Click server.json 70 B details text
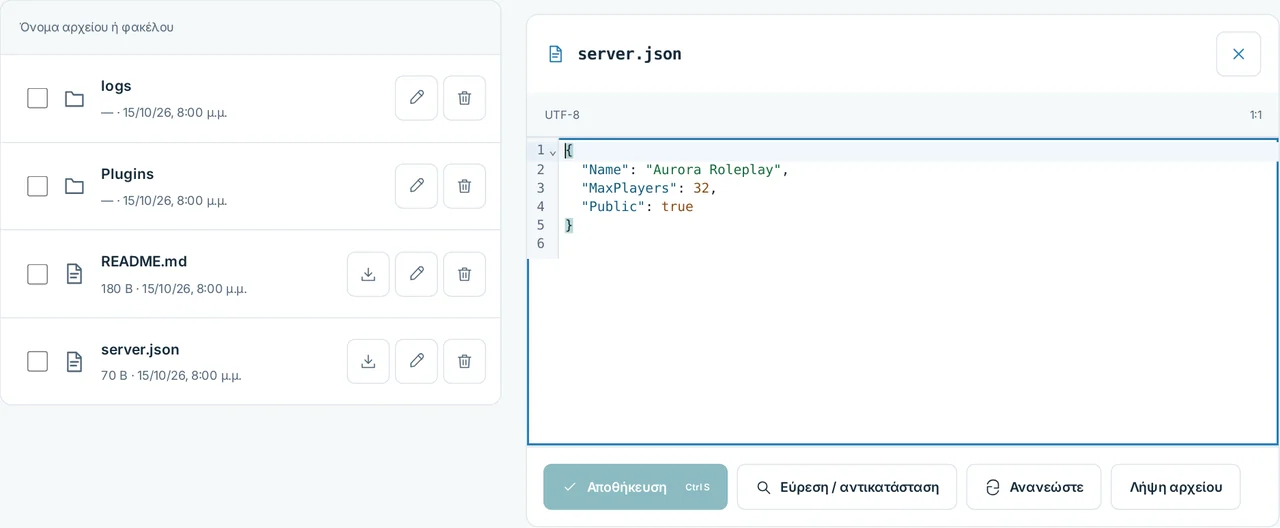The height and width of the screenshot is (528, 1280). click(171, 376)
